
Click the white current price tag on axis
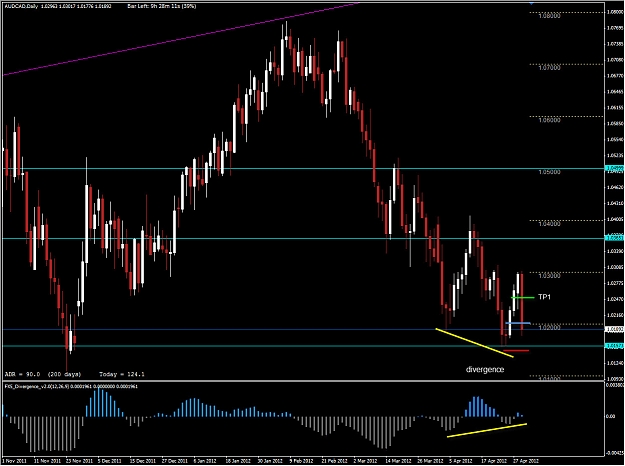614,329
